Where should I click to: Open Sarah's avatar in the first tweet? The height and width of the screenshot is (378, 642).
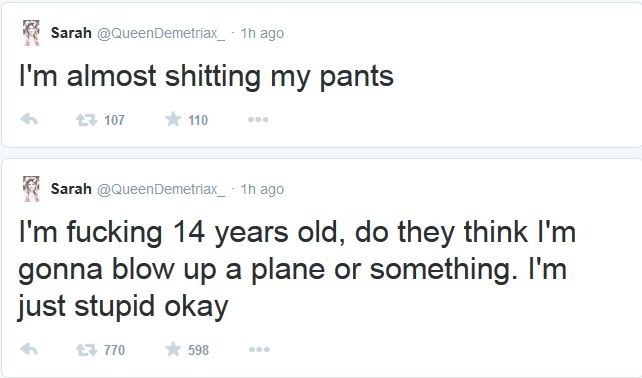click(31, 33)
